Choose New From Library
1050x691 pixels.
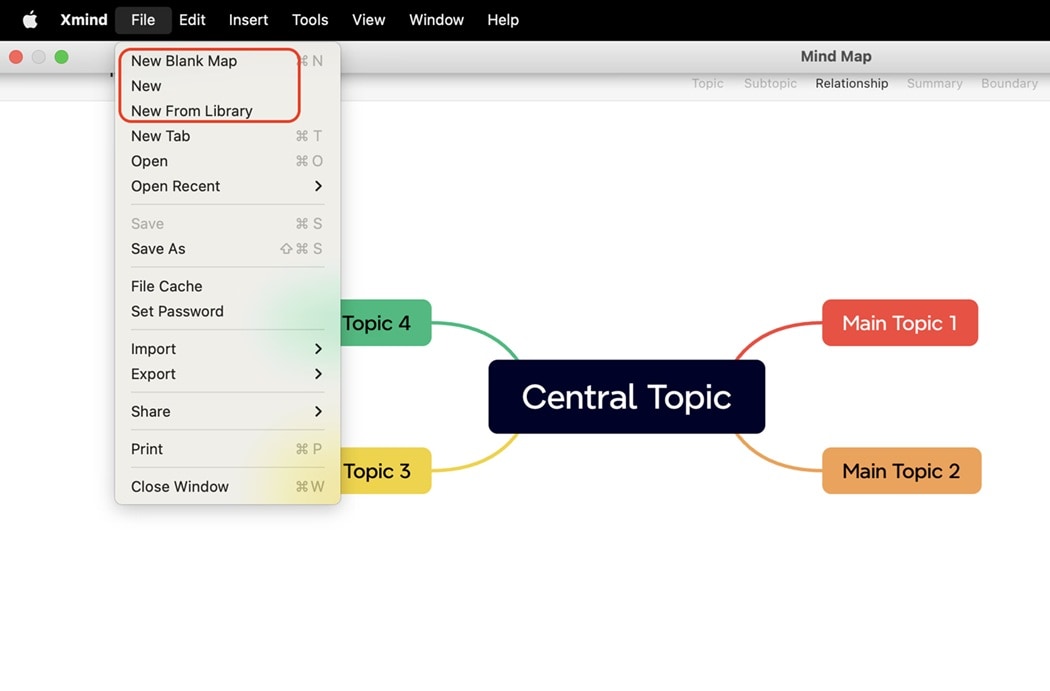(x=227, y=111)
